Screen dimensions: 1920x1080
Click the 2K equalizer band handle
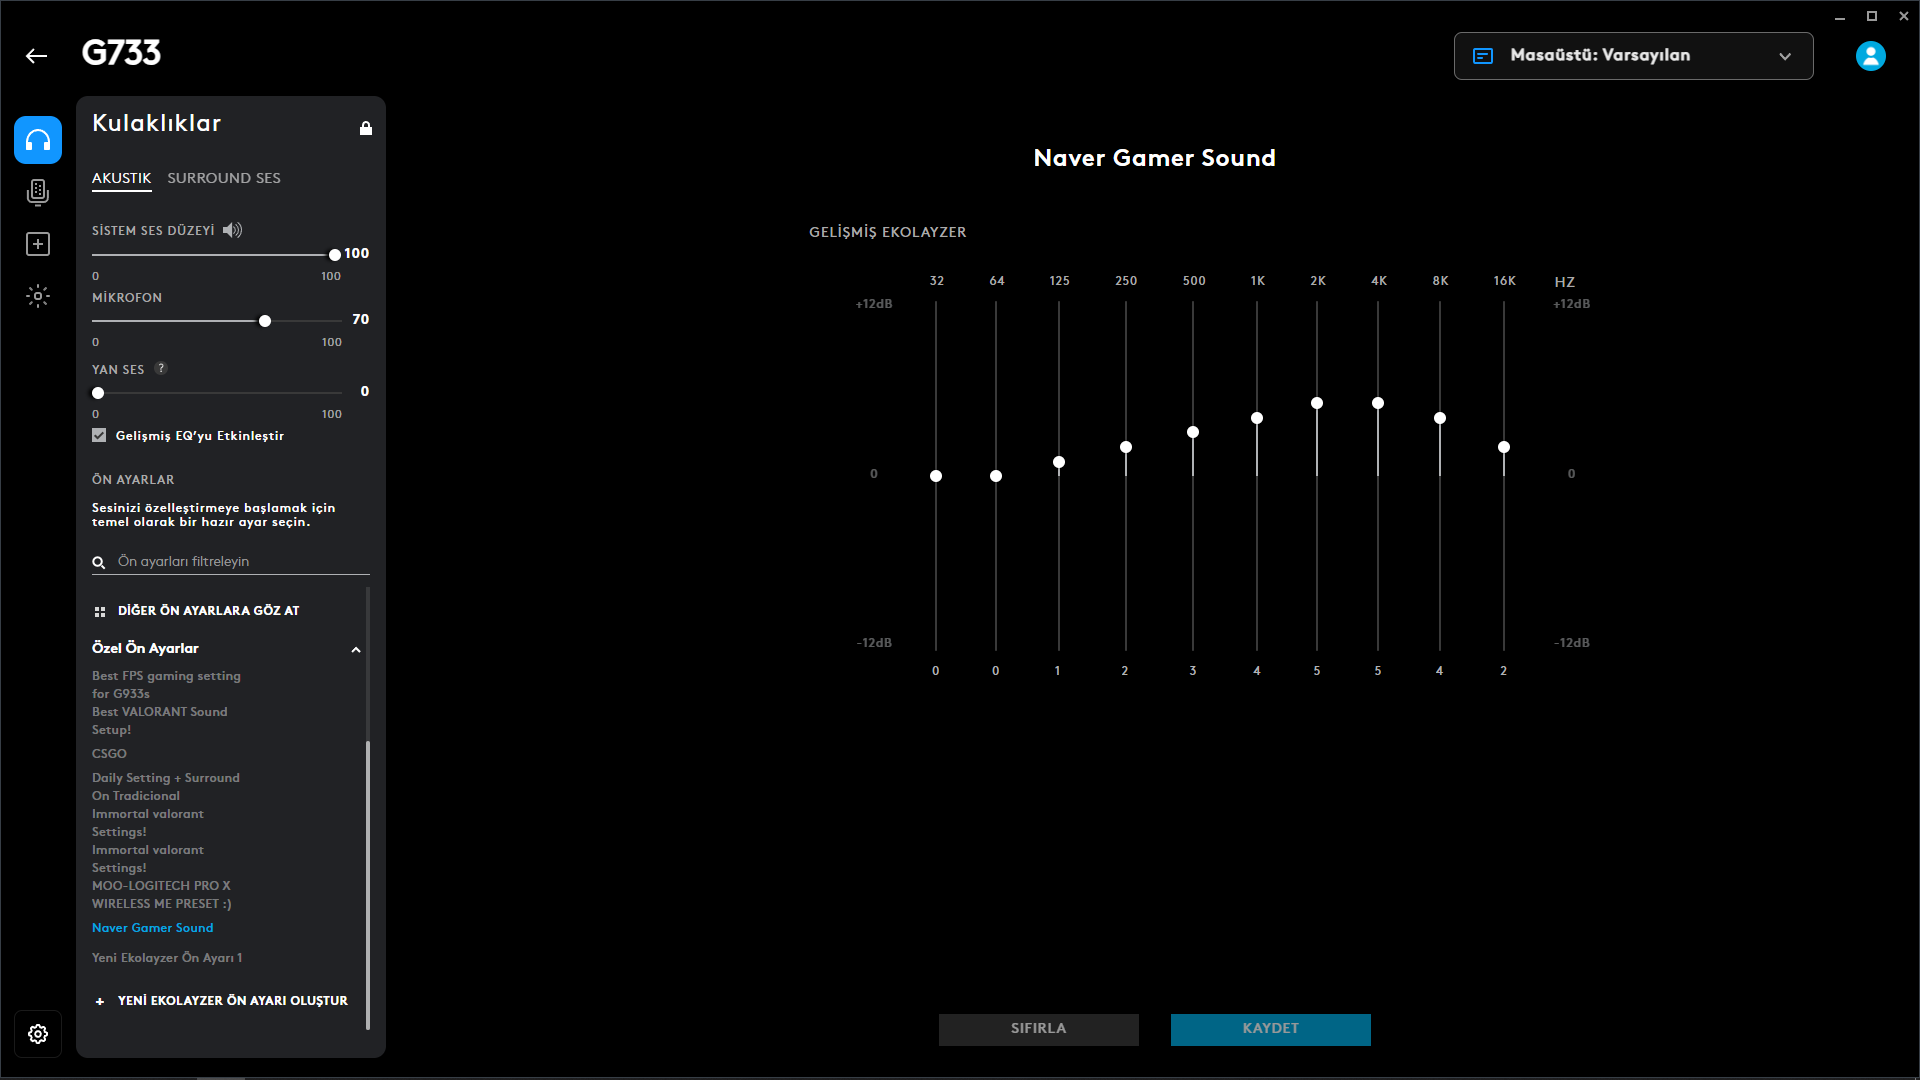tap(1317, 403)
